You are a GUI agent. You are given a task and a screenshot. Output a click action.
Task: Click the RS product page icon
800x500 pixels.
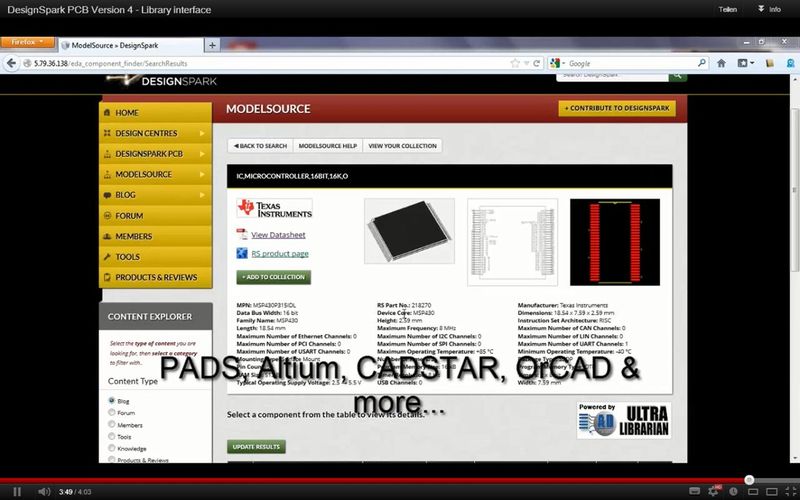pyautogui.click(x=242, y=253)
